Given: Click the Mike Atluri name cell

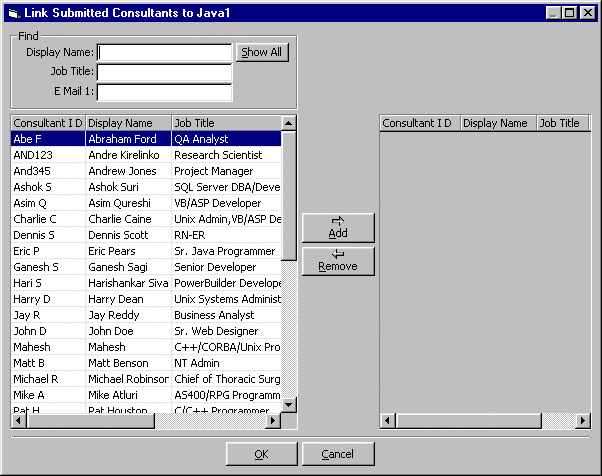Looking at the screenshot, I should tap(128, 395).
